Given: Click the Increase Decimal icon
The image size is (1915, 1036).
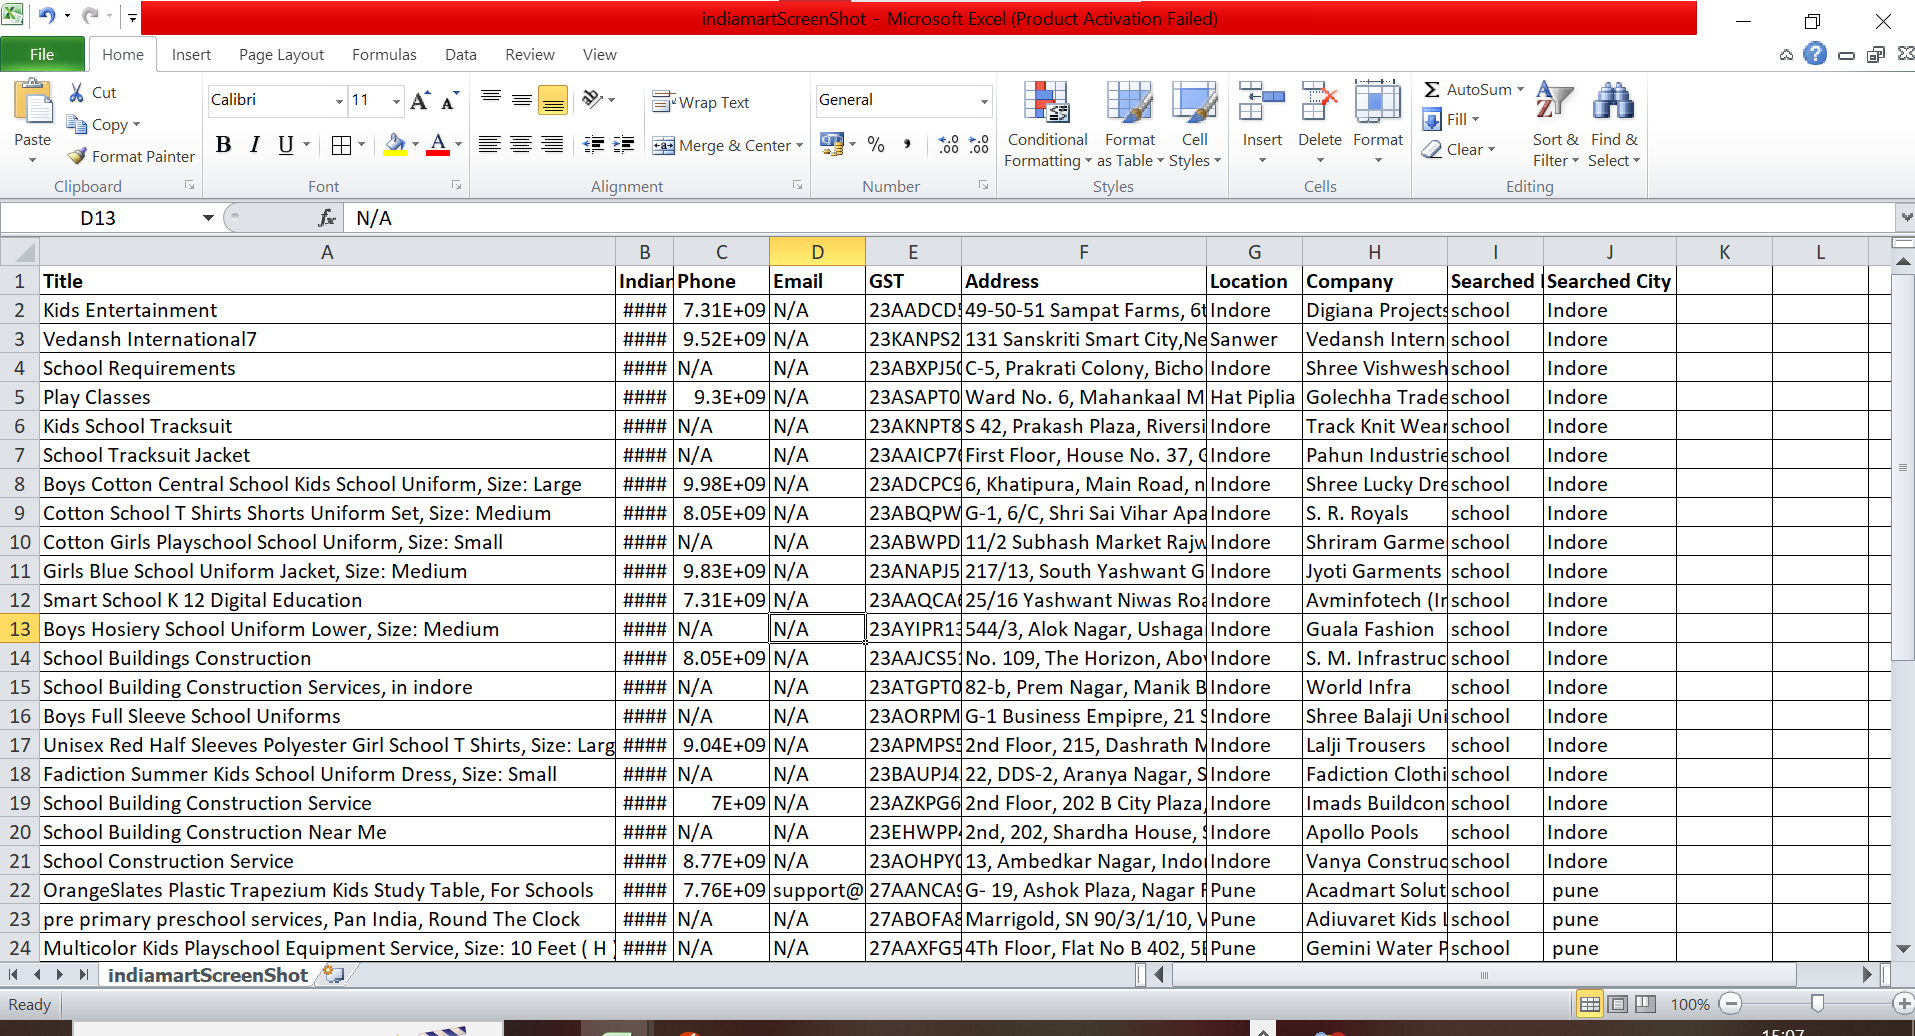Looking at the screenshot, I should point(948,145).
